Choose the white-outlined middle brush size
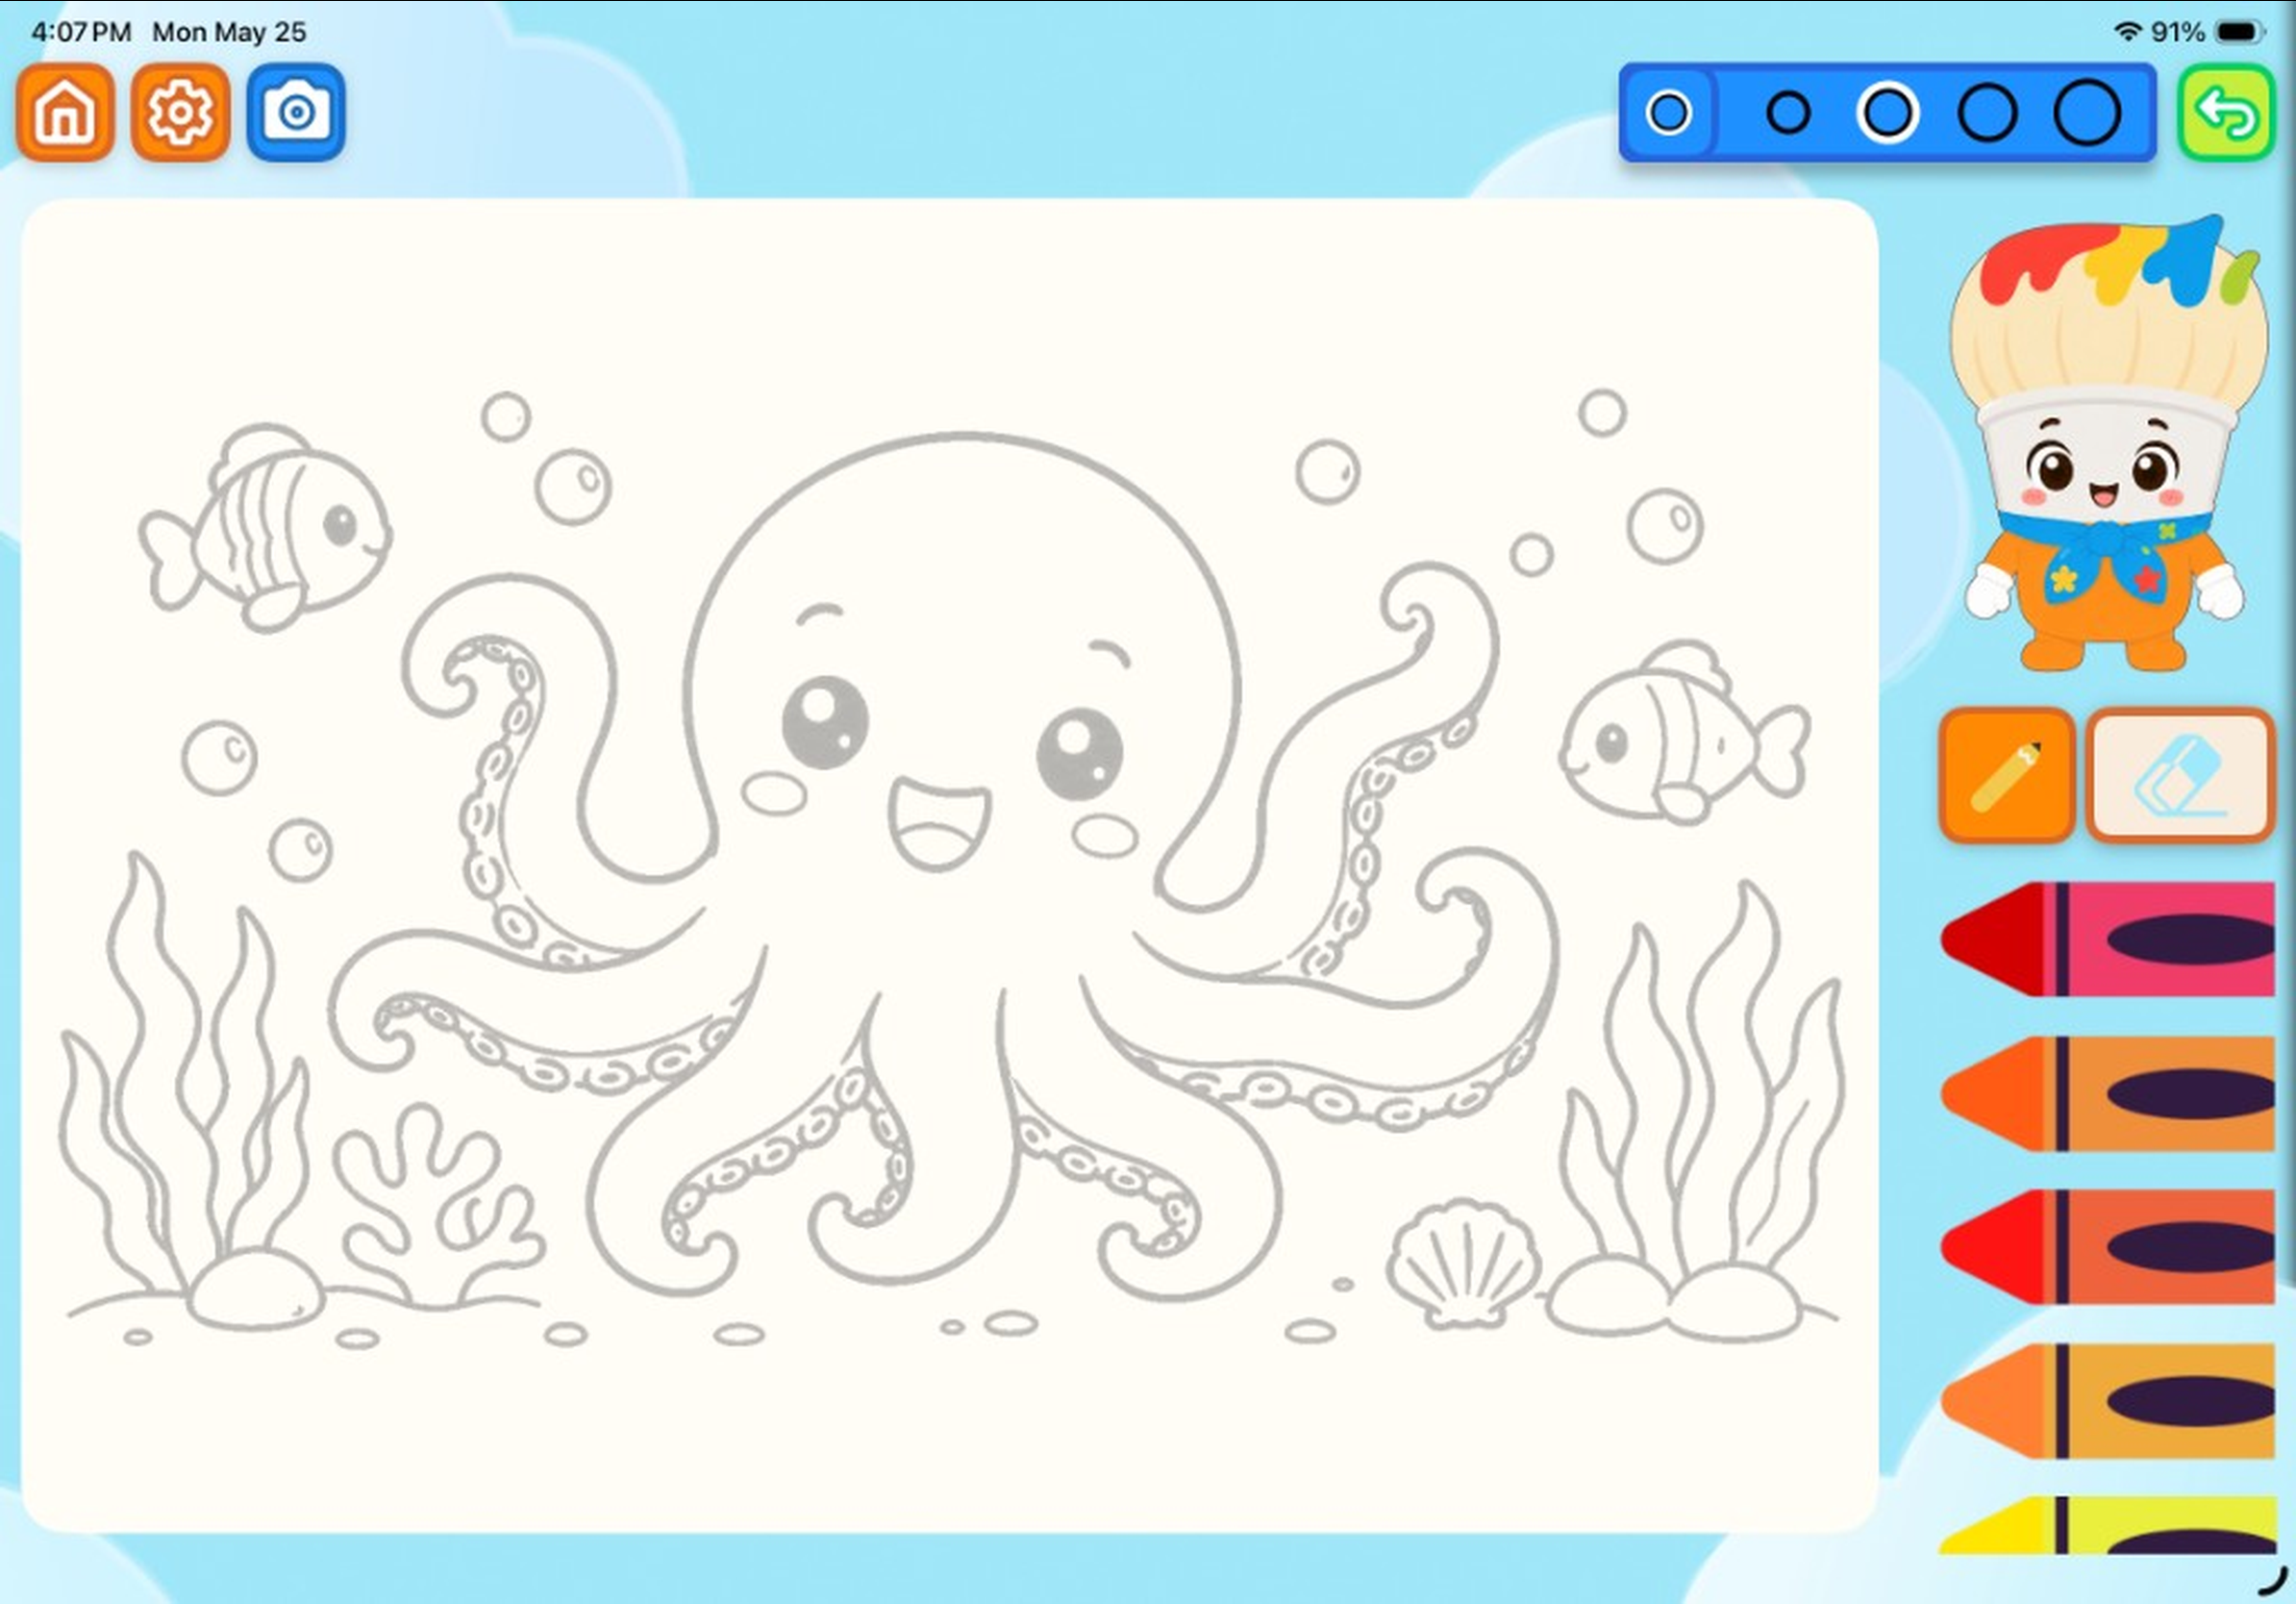 [1887, 112]
